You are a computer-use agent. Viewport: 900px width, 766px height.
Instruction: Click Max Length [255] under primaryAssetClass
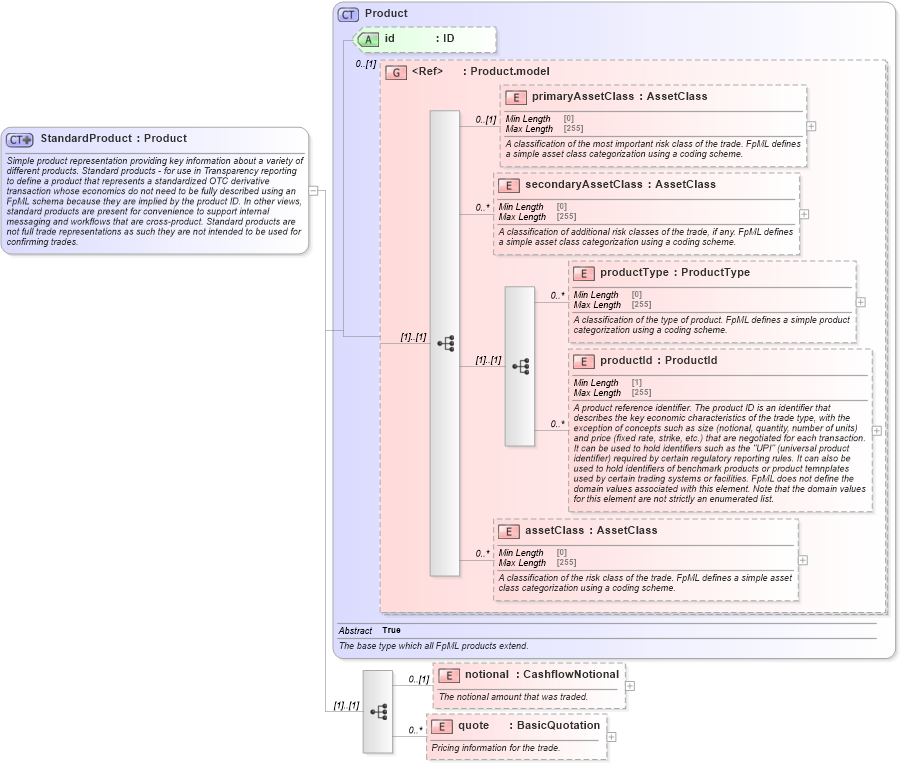point(544,129)
